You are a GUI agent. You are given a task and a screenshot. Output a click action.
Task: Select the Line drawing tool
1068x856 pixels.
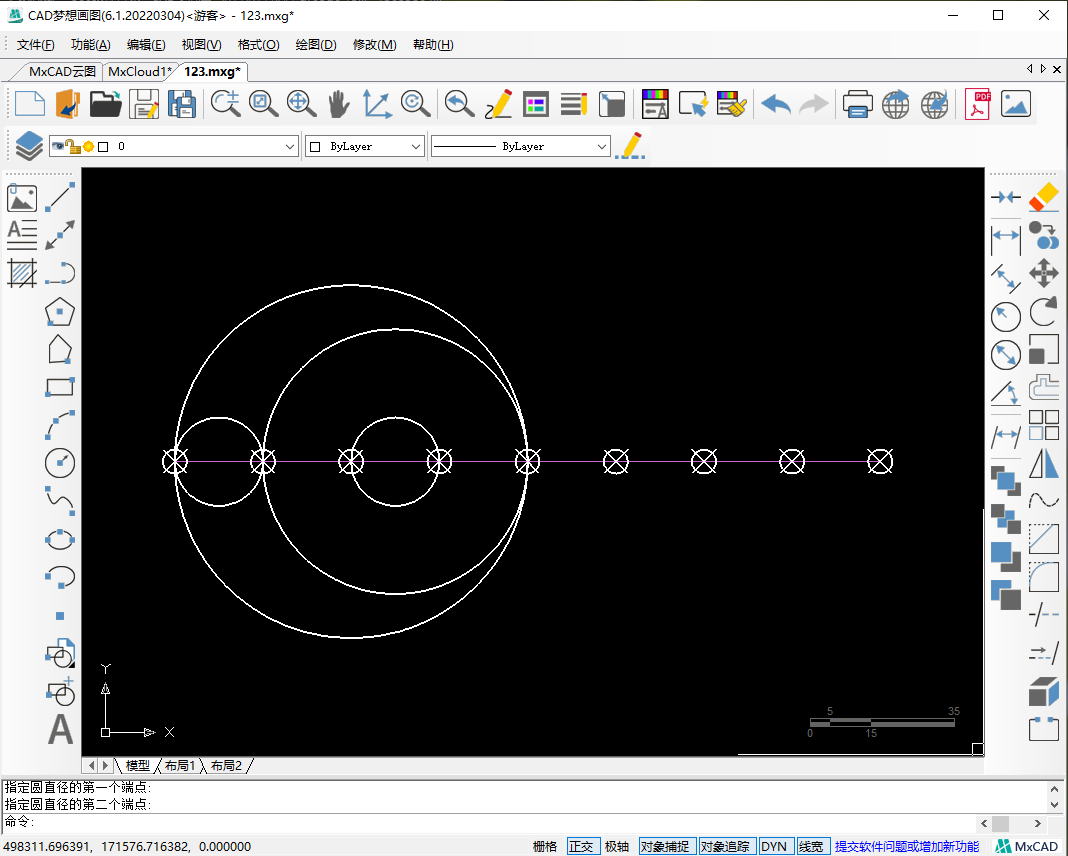(x=61, y=197)
